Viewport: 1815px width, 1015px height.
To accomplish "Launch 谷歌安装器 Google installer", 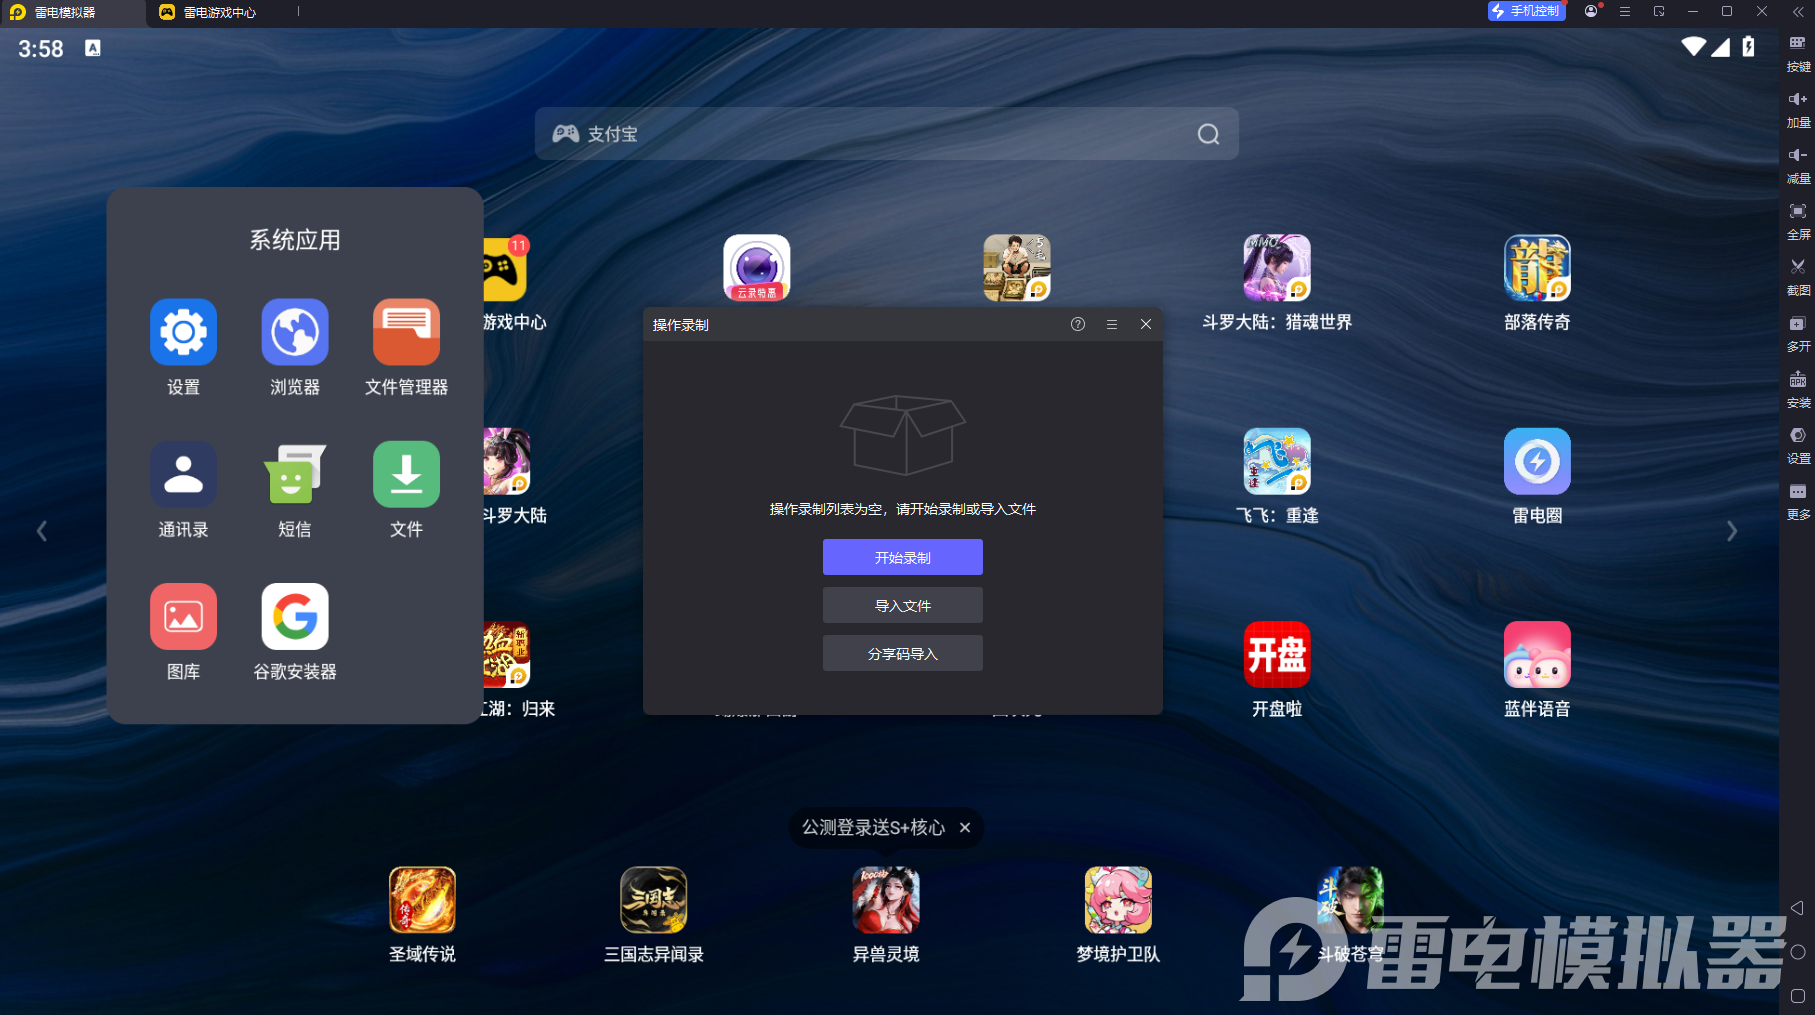I will click(295, 617).
